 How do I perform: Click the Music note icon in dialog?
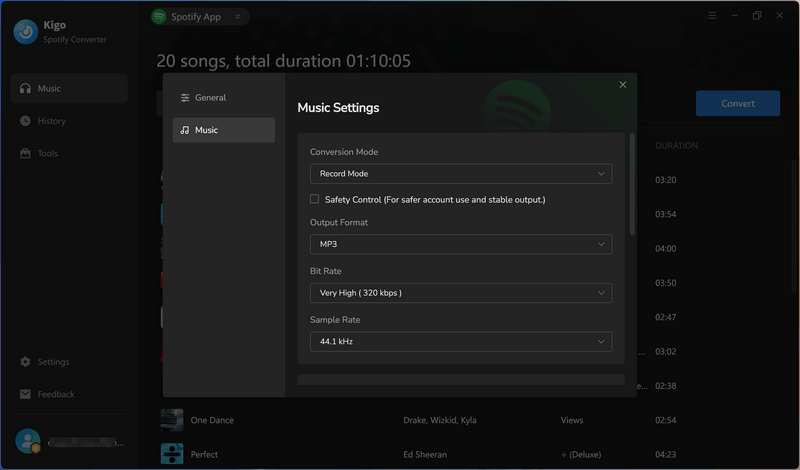(185, 130)
